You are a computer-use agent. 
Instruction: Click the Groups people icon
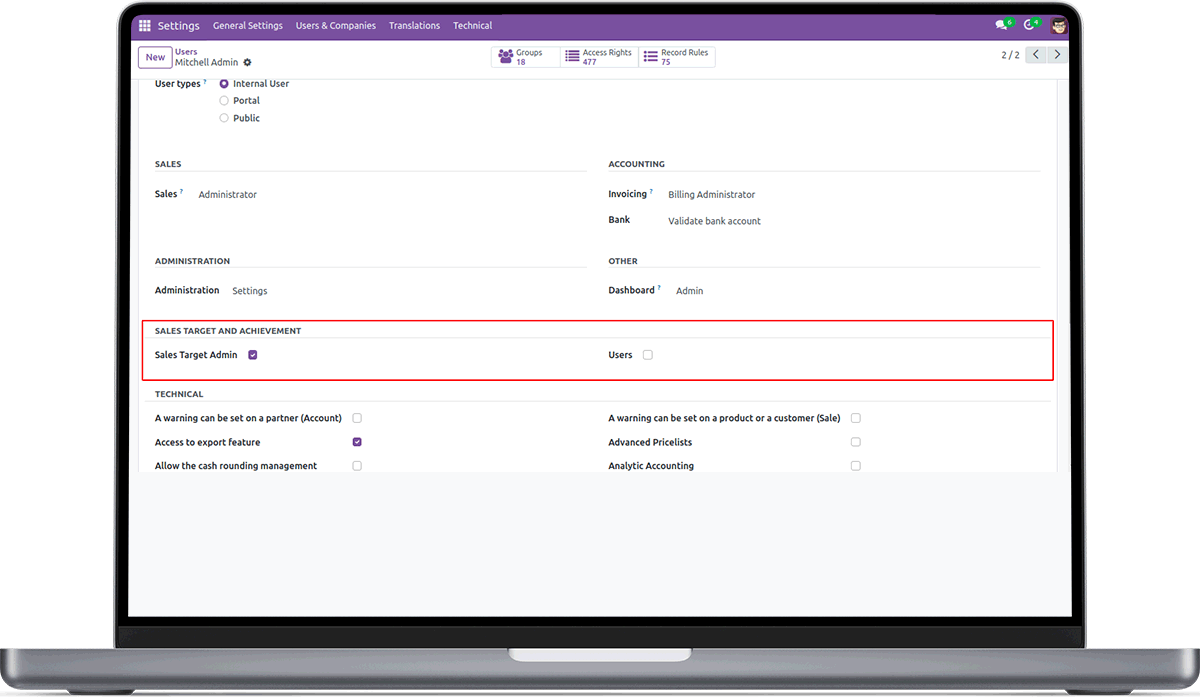point(506,57)
